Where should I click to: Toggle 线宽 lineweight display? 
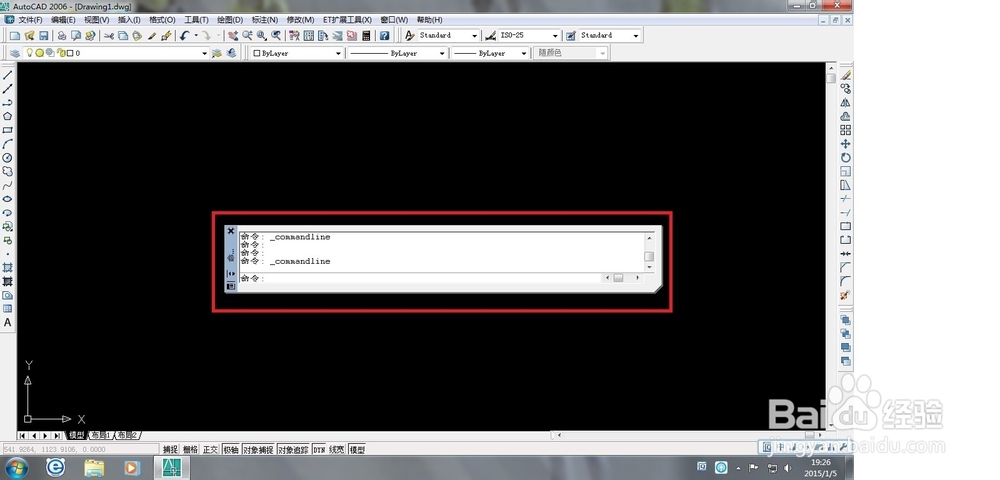(x=337, y=449)
